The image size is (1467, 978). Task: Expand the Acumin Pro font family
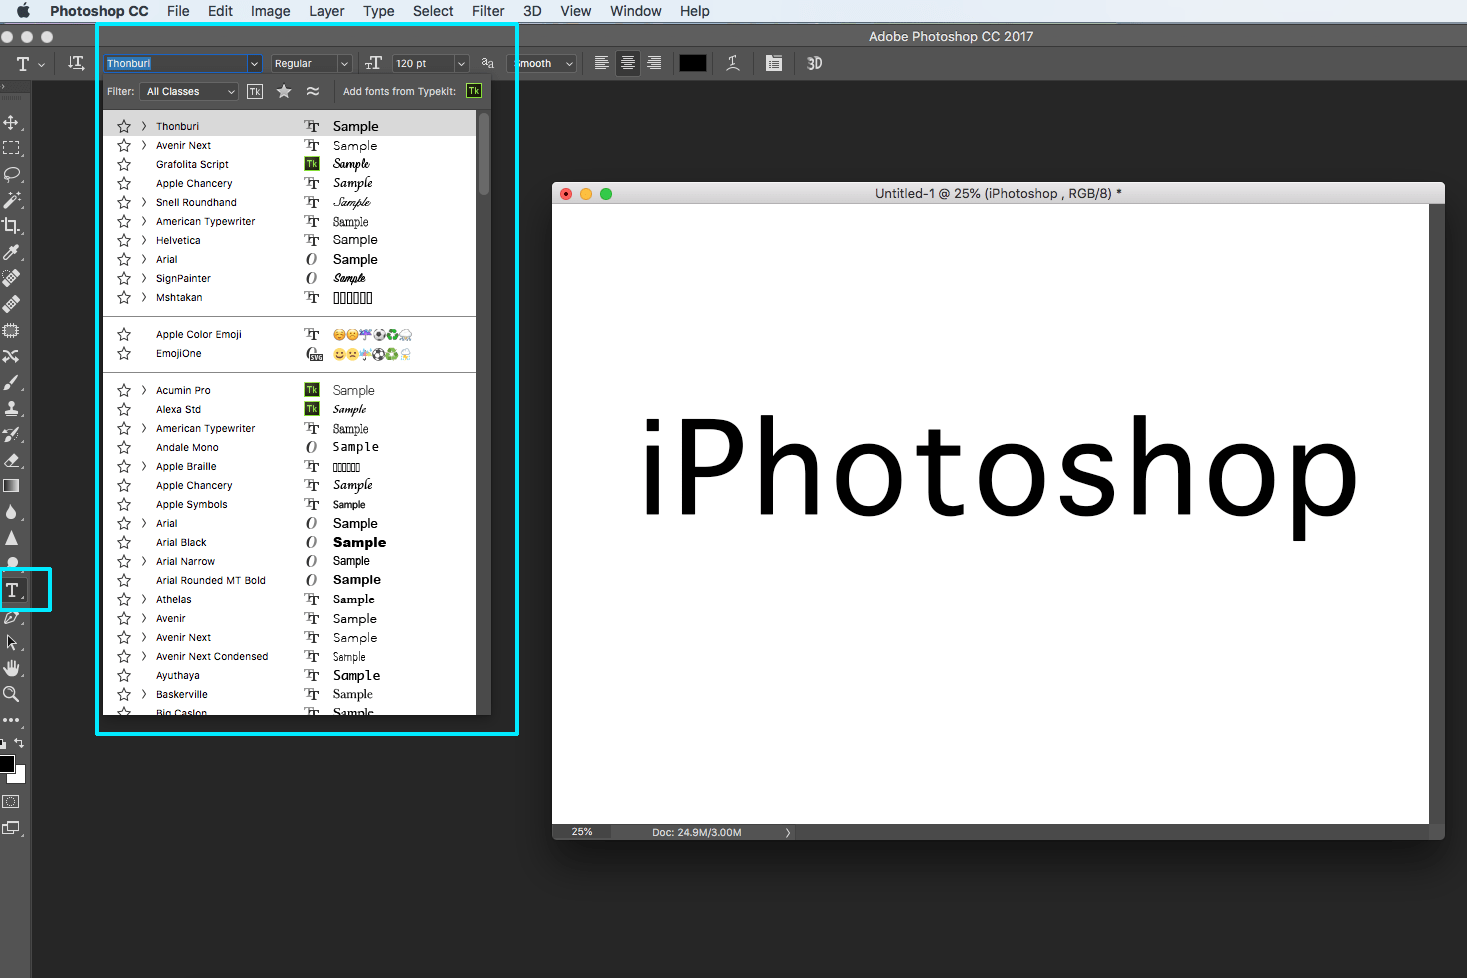[x=144, y=390]
